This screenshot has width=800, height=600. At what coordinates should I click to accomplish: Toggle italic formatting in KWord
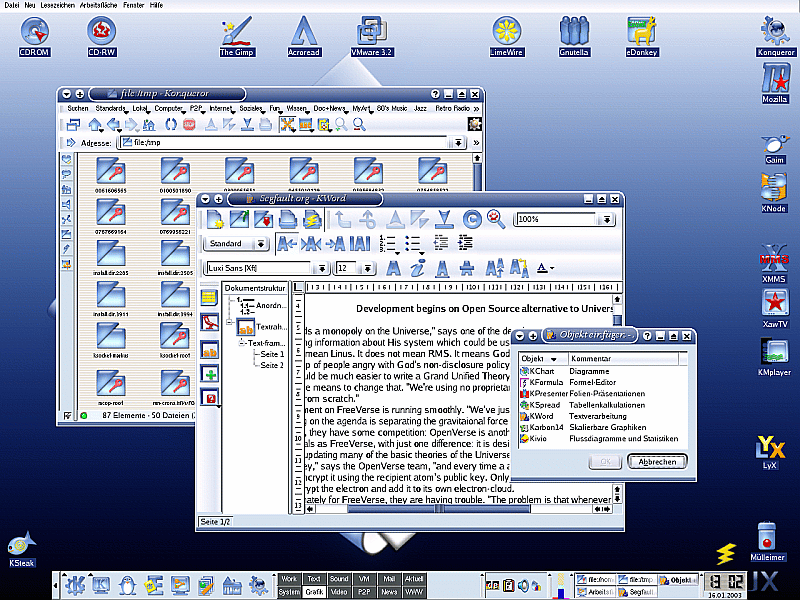coord(418,268)
